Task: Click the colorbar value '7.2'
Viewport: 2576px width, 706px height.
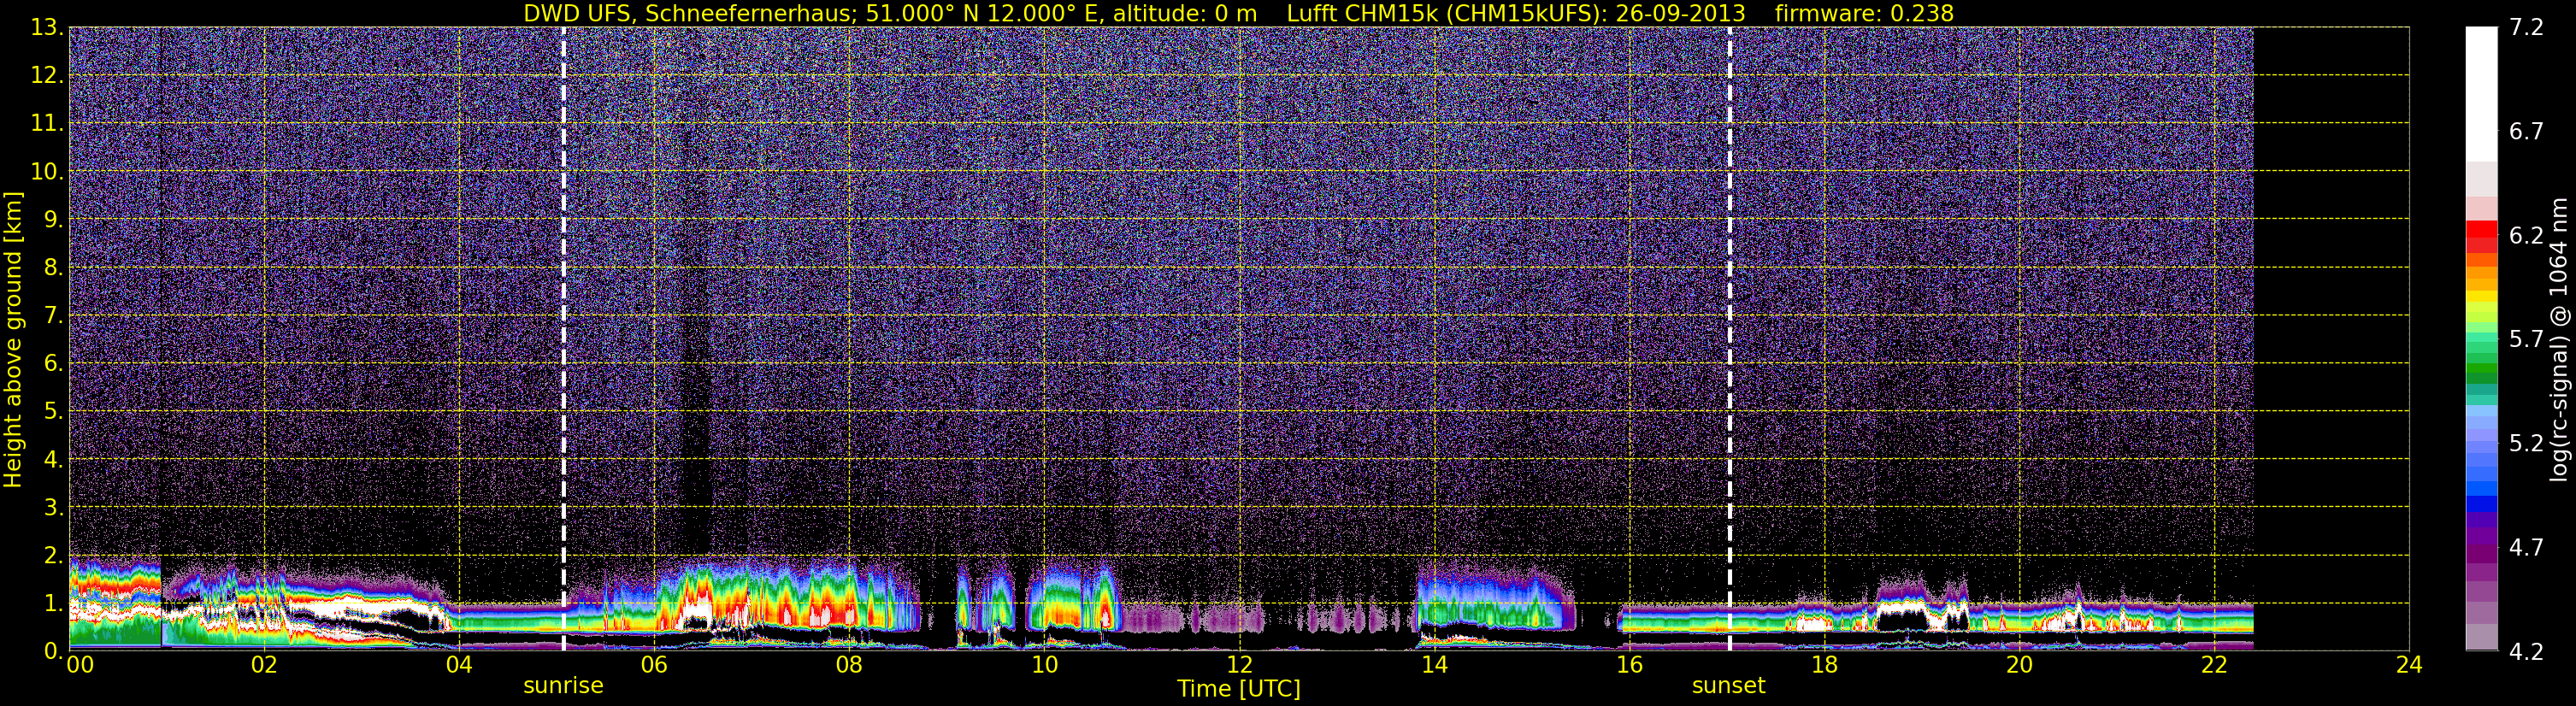Action: [x=2526, y=28]
